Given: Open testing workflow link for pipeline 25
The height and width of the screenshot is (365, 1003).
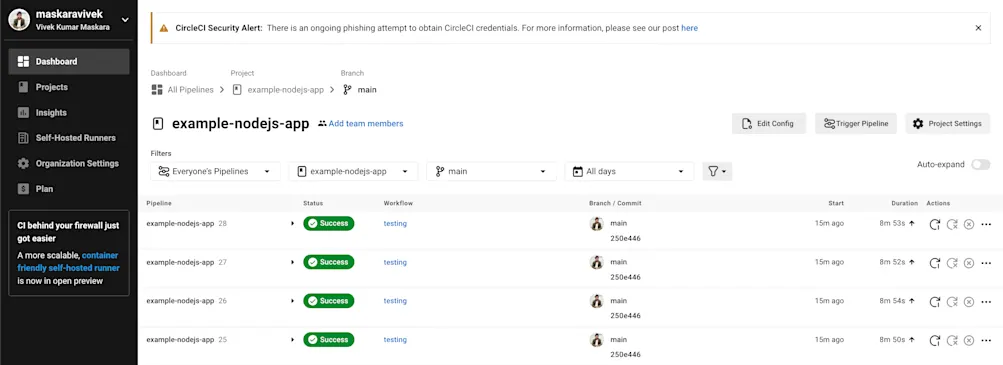Looking at the screenshot, I should coord(395,339).
